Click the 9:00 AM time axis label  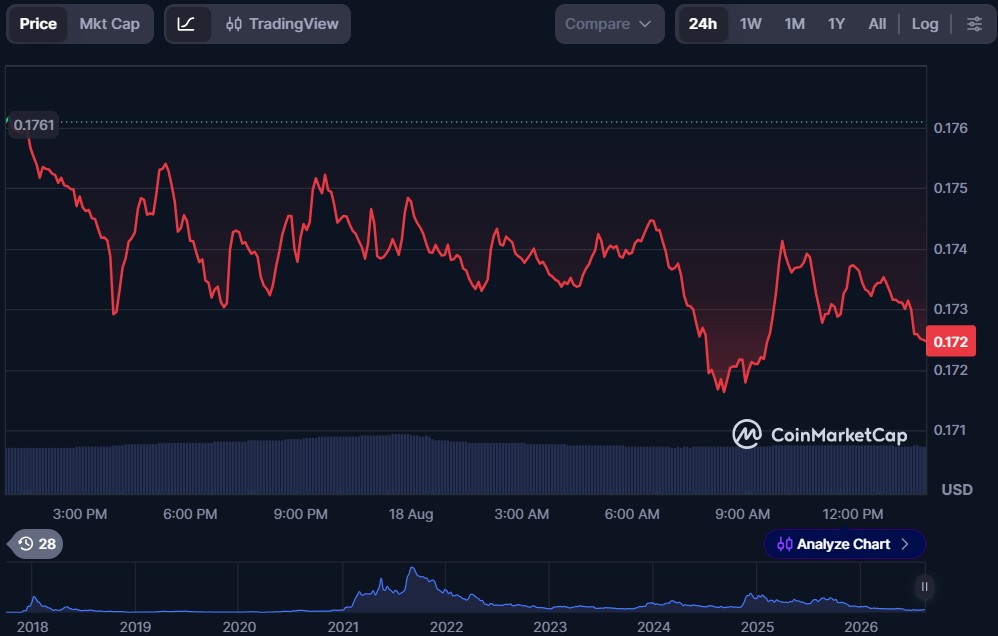[x=742, y=514]
